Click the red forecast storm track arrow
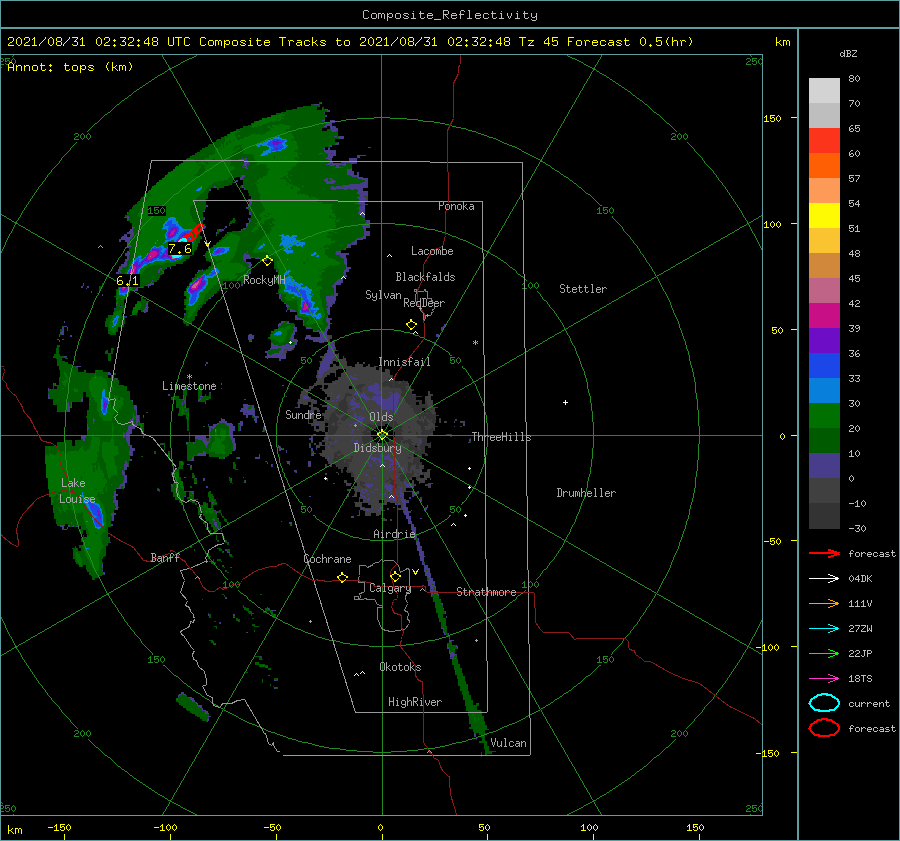The height and width of the screenshot is (841, 900). tap(193, 232)
